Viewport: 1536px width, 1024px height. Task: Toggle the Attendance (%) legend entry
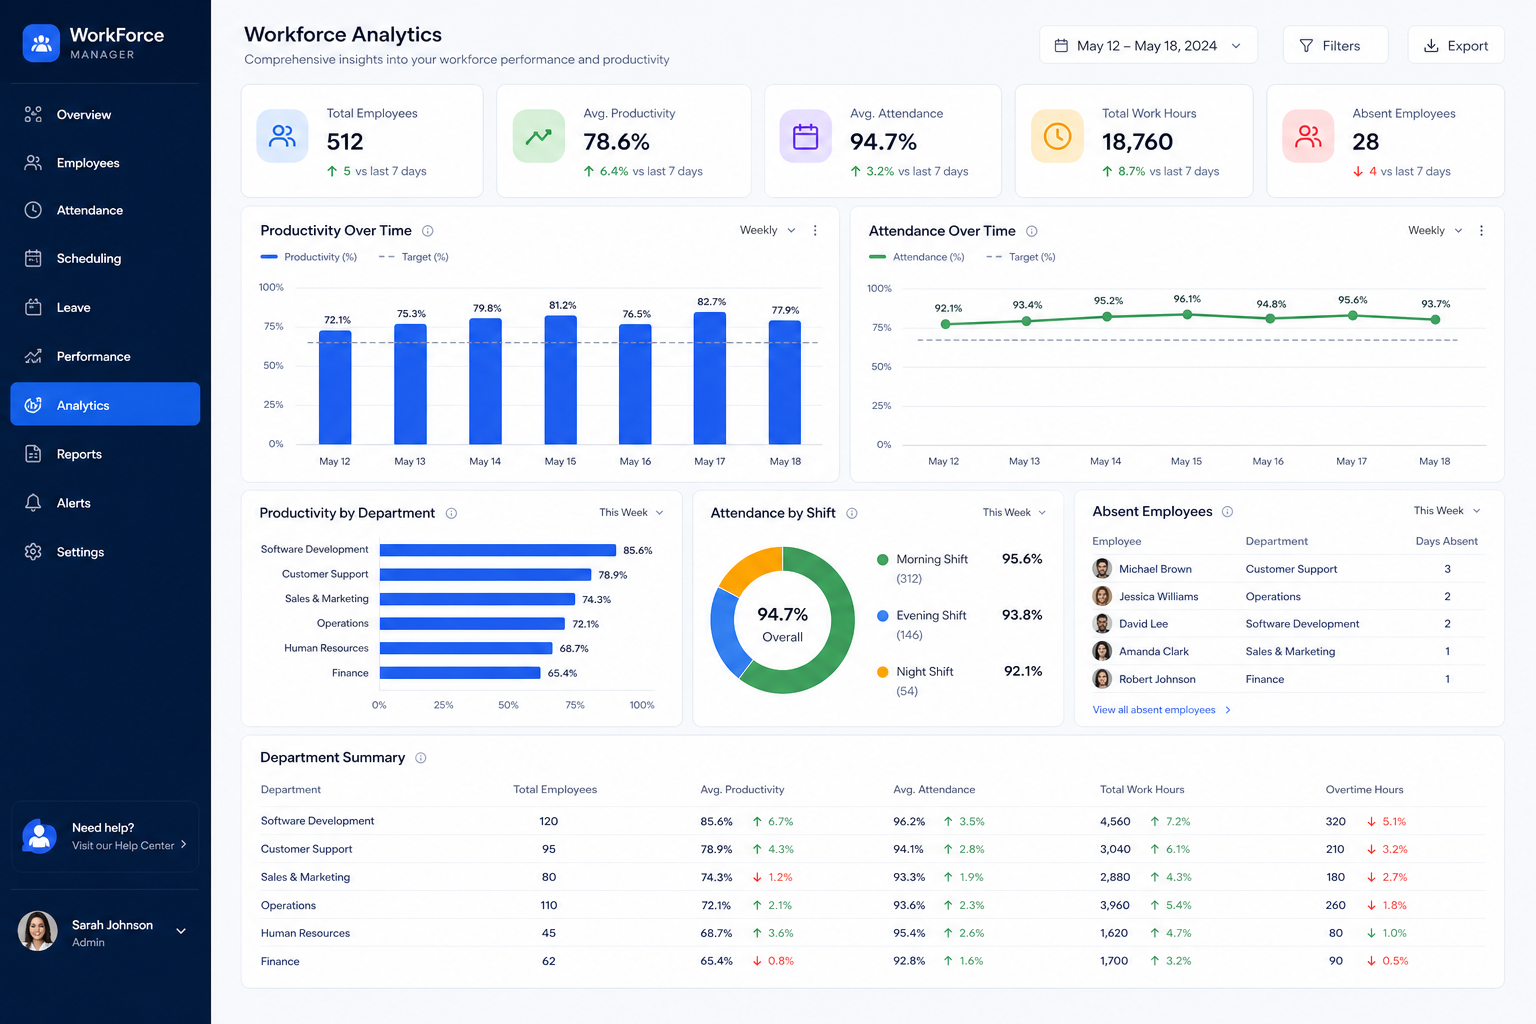pyautogui.click(x=917, y=257)
